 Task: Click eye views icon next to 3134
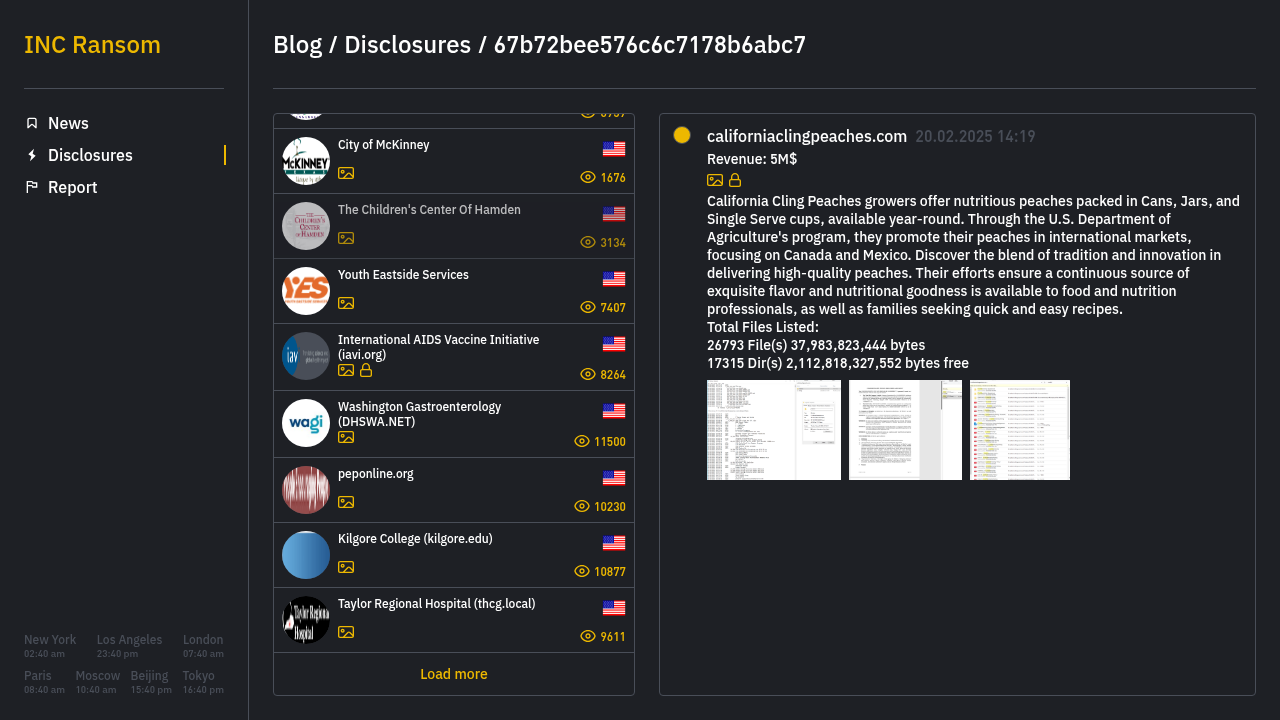coord(588,242)
